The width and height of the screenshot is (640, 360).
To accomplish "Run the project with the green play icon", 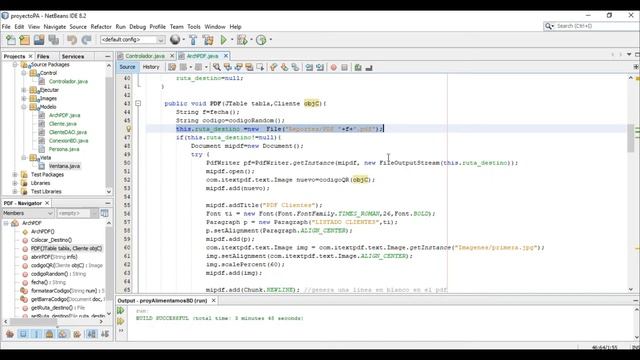I will pos(224,40).
